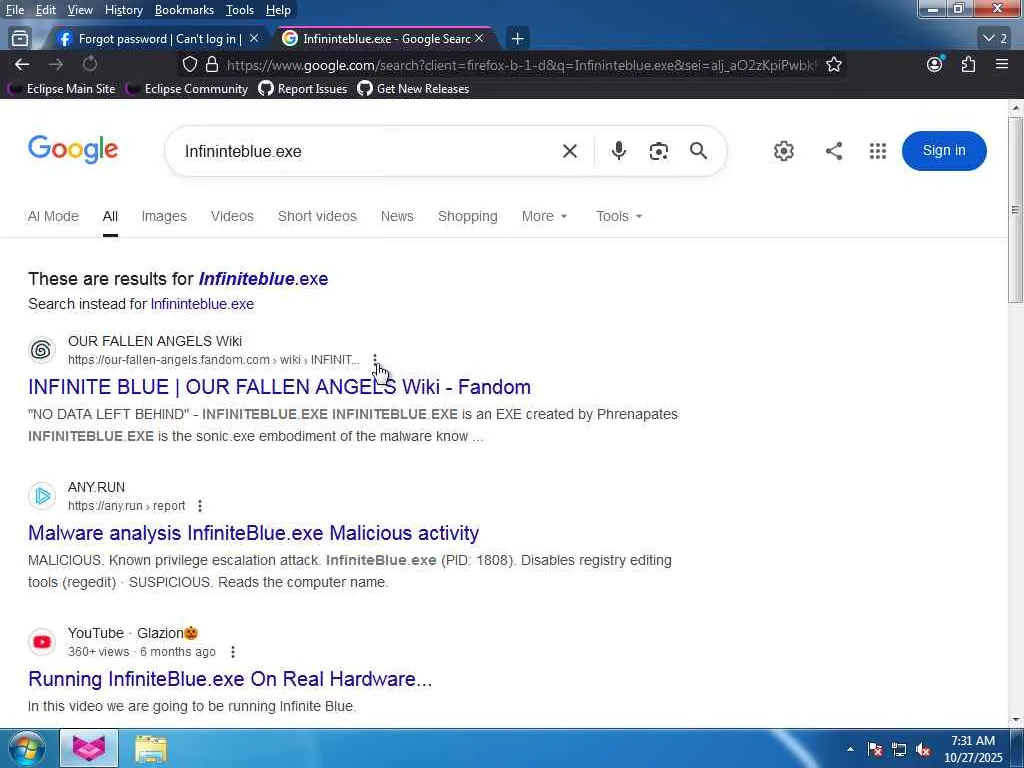Submit search with the magnifying glass icon
1024x768 pixels.
(698, 151)
